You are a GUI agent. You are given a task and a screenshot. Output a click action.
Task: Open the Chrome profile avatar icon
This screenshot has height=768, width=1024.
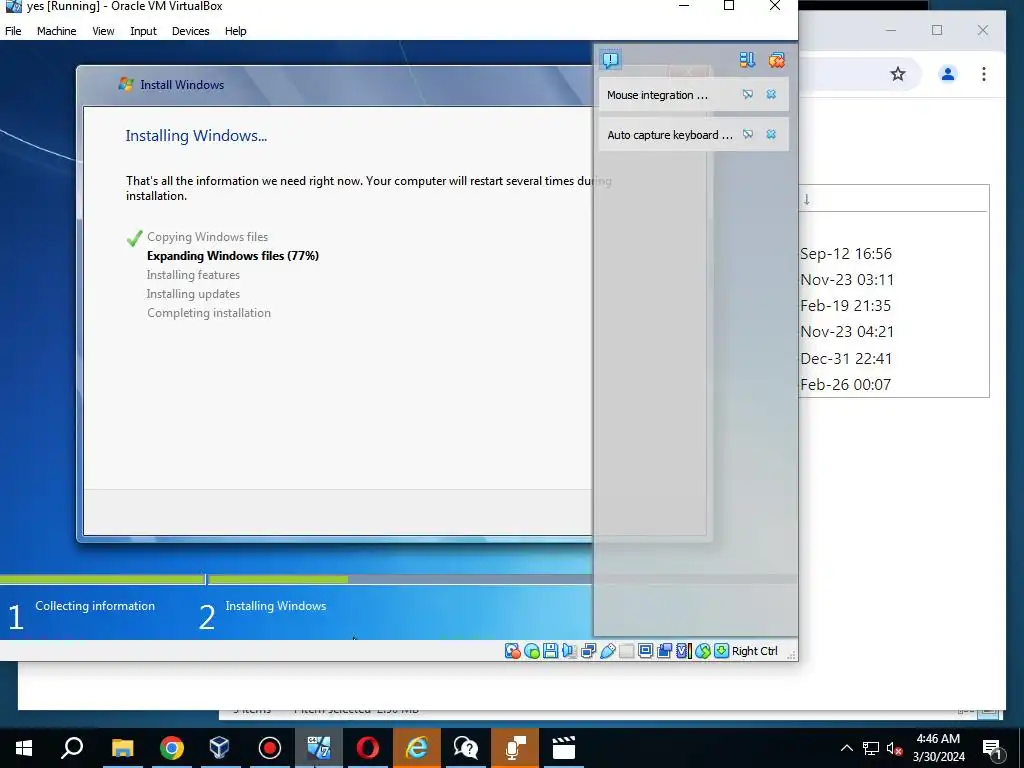tap(948, 74)
